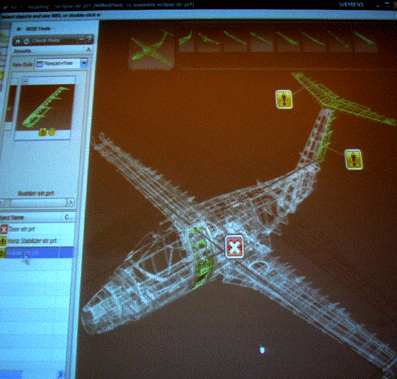
Task: Select the second thumbnail in the top strip
Action: (x=186, y=39)
